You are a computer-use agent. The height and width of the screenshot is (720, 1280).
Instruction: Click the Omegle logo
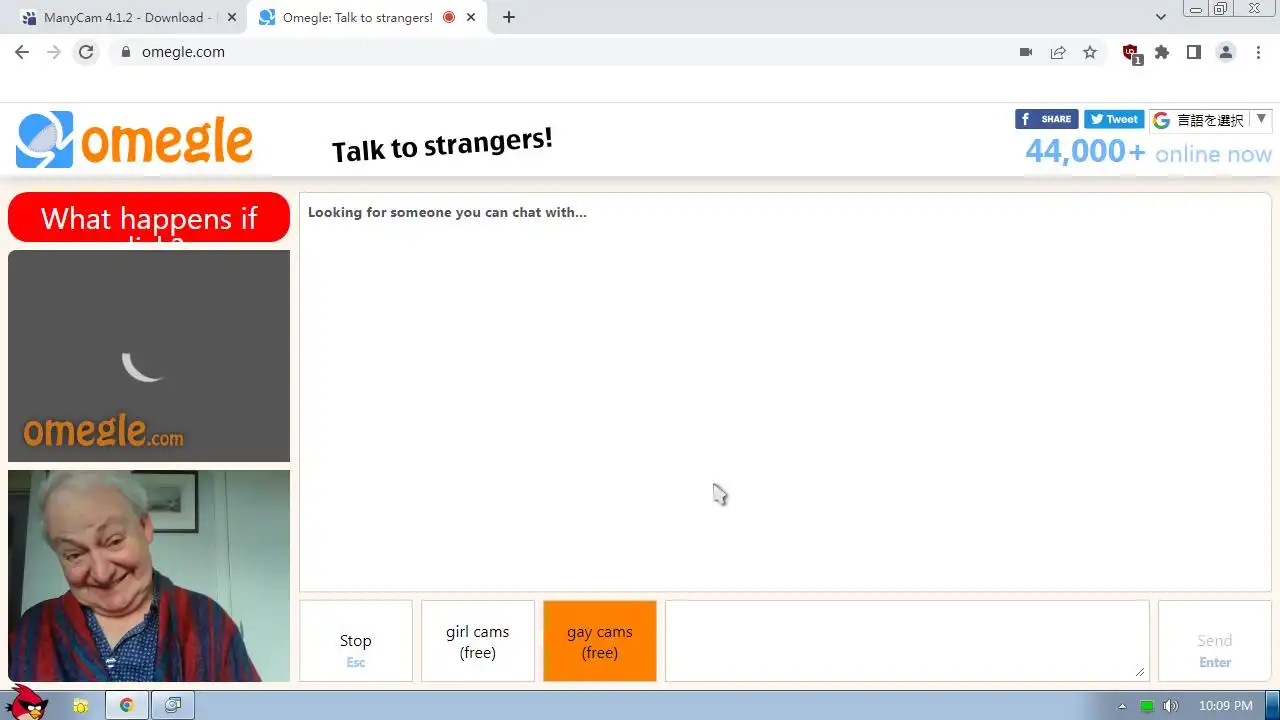pyautogui.click(x=134, y=140)
